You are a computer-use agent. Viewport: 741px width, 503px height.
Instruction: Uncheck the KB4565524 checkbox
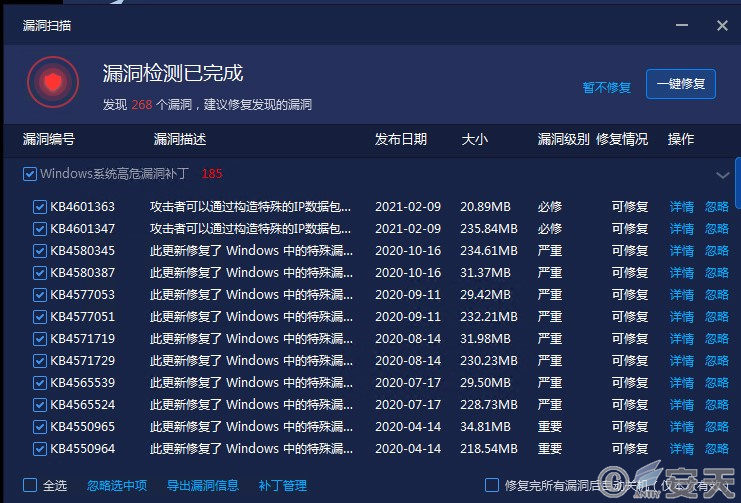(40, 405)
